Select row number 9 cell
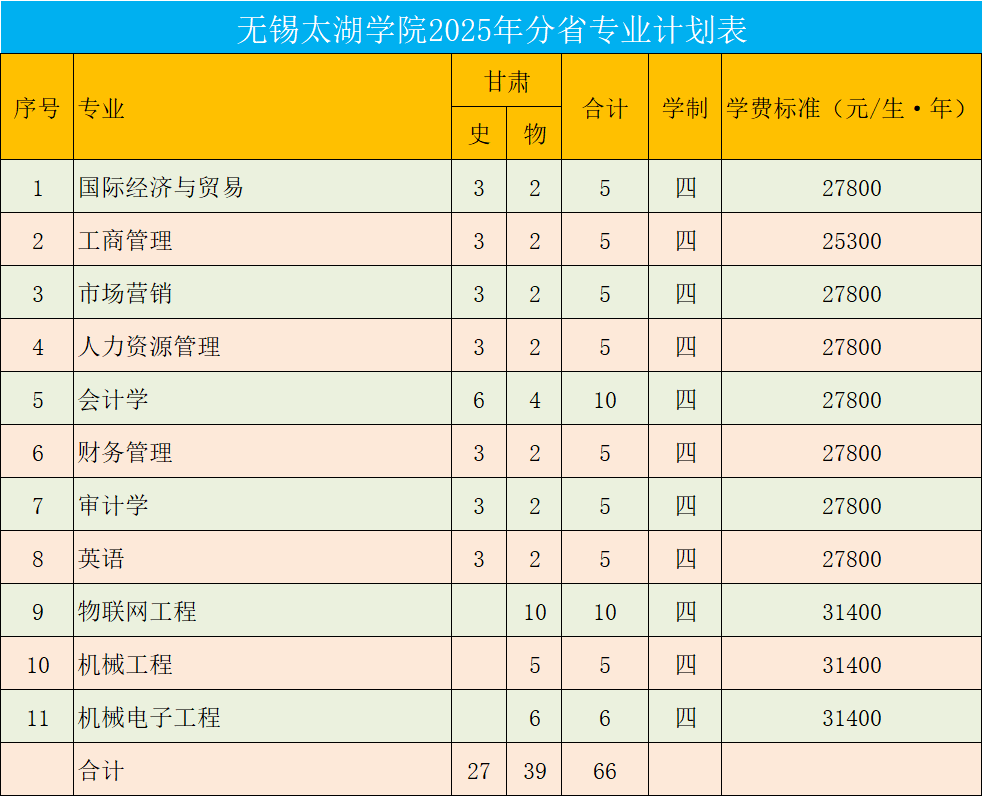Image resolution: width=983 pixels, height=797 pixels. pos(38,612)
